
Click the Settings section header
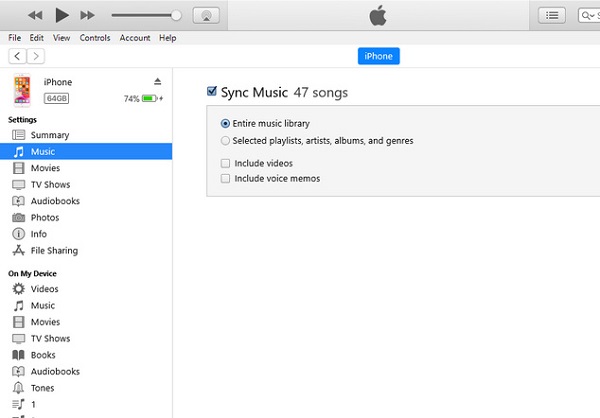pos(22,120)
